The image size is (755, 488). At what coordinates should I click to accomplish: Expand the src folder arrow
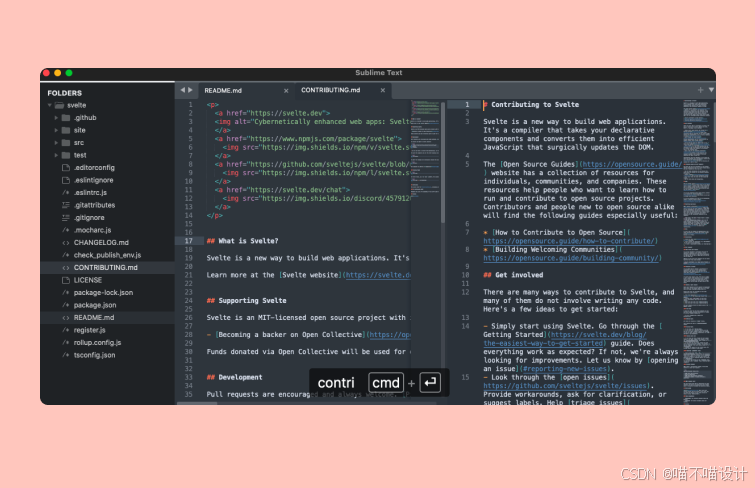[56, 143]
